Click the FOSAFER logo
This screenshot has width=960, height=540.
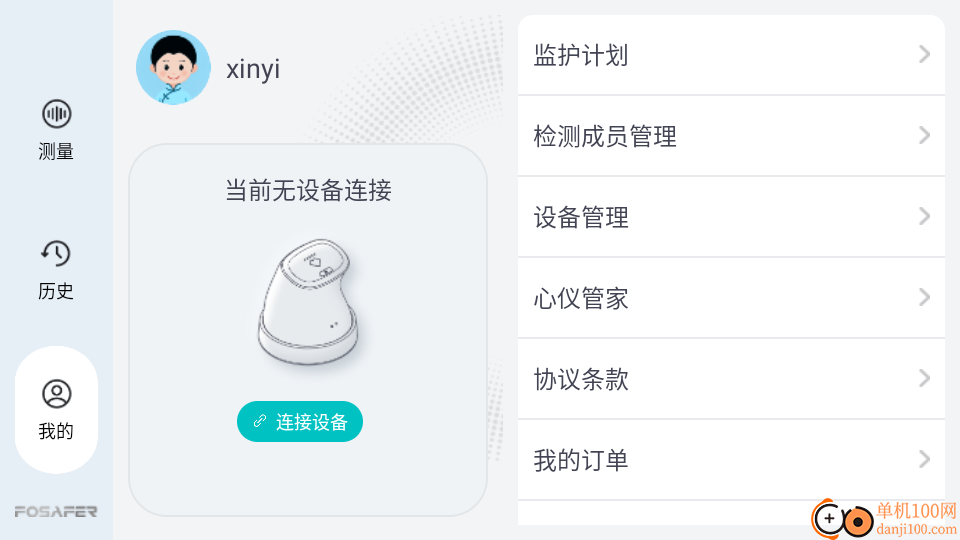56,511
